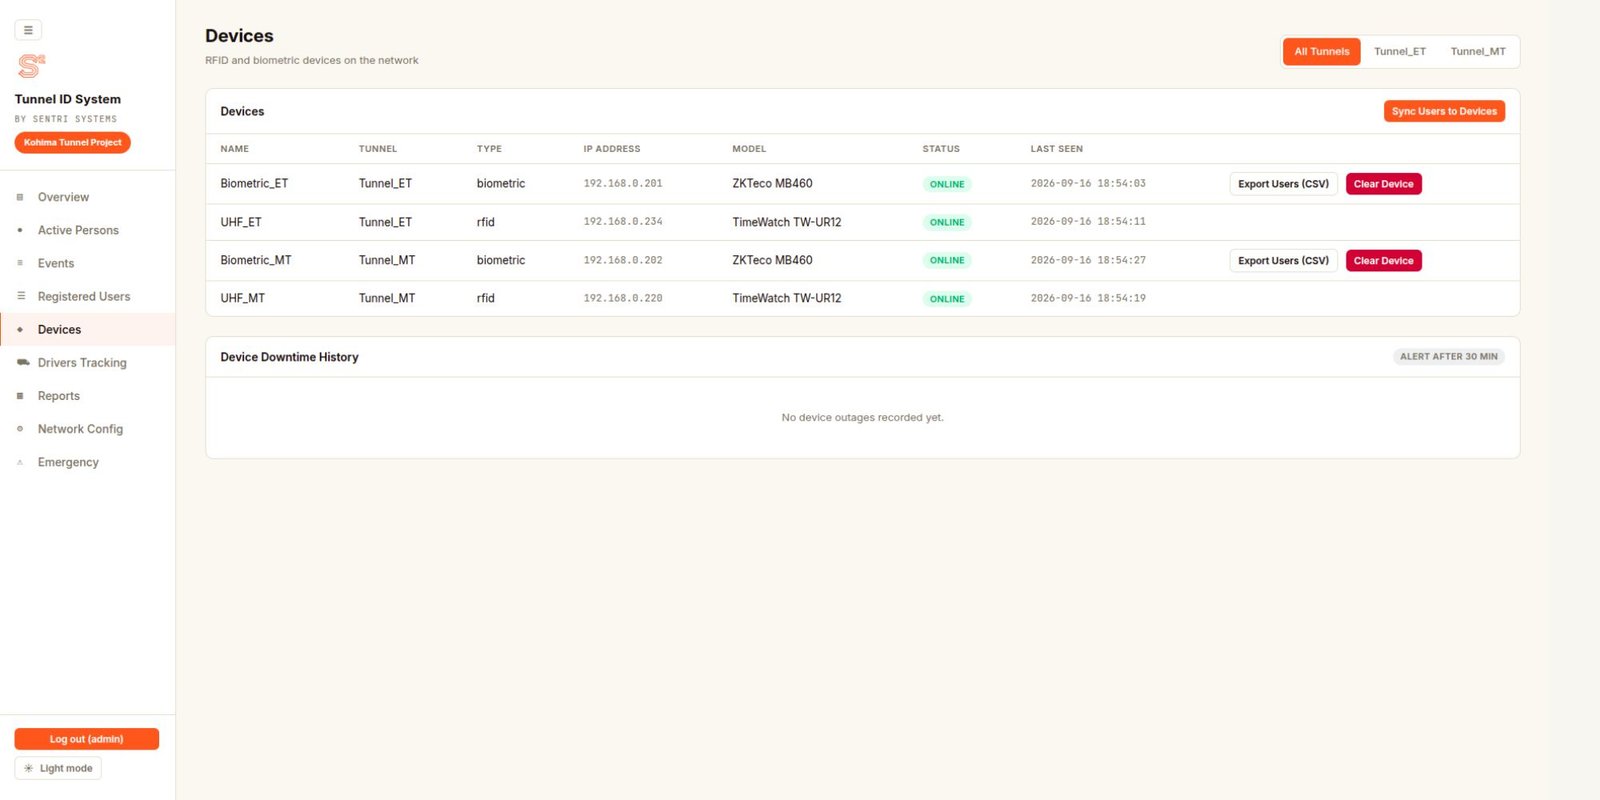This screenshot has height=800, width=1600.
Task: Click the Network Config sidebar icon
Action: click(20, 429)
